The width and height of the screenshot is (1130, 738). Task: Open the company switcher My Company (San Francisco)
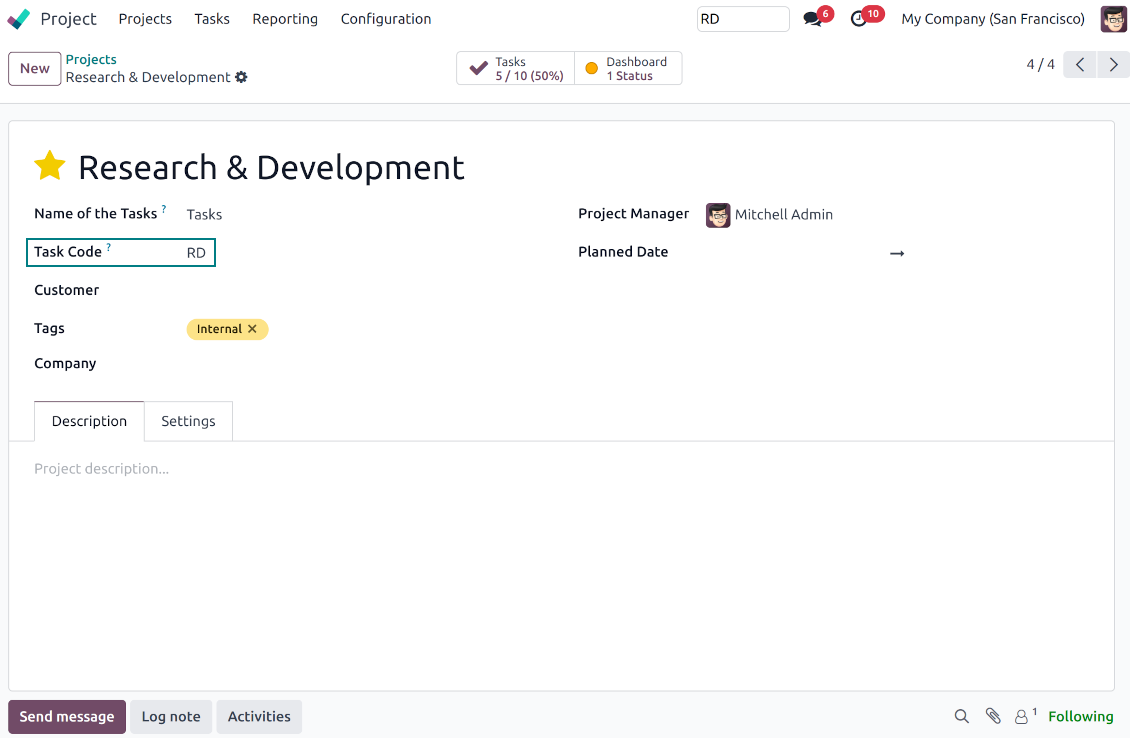pos(992,19)
